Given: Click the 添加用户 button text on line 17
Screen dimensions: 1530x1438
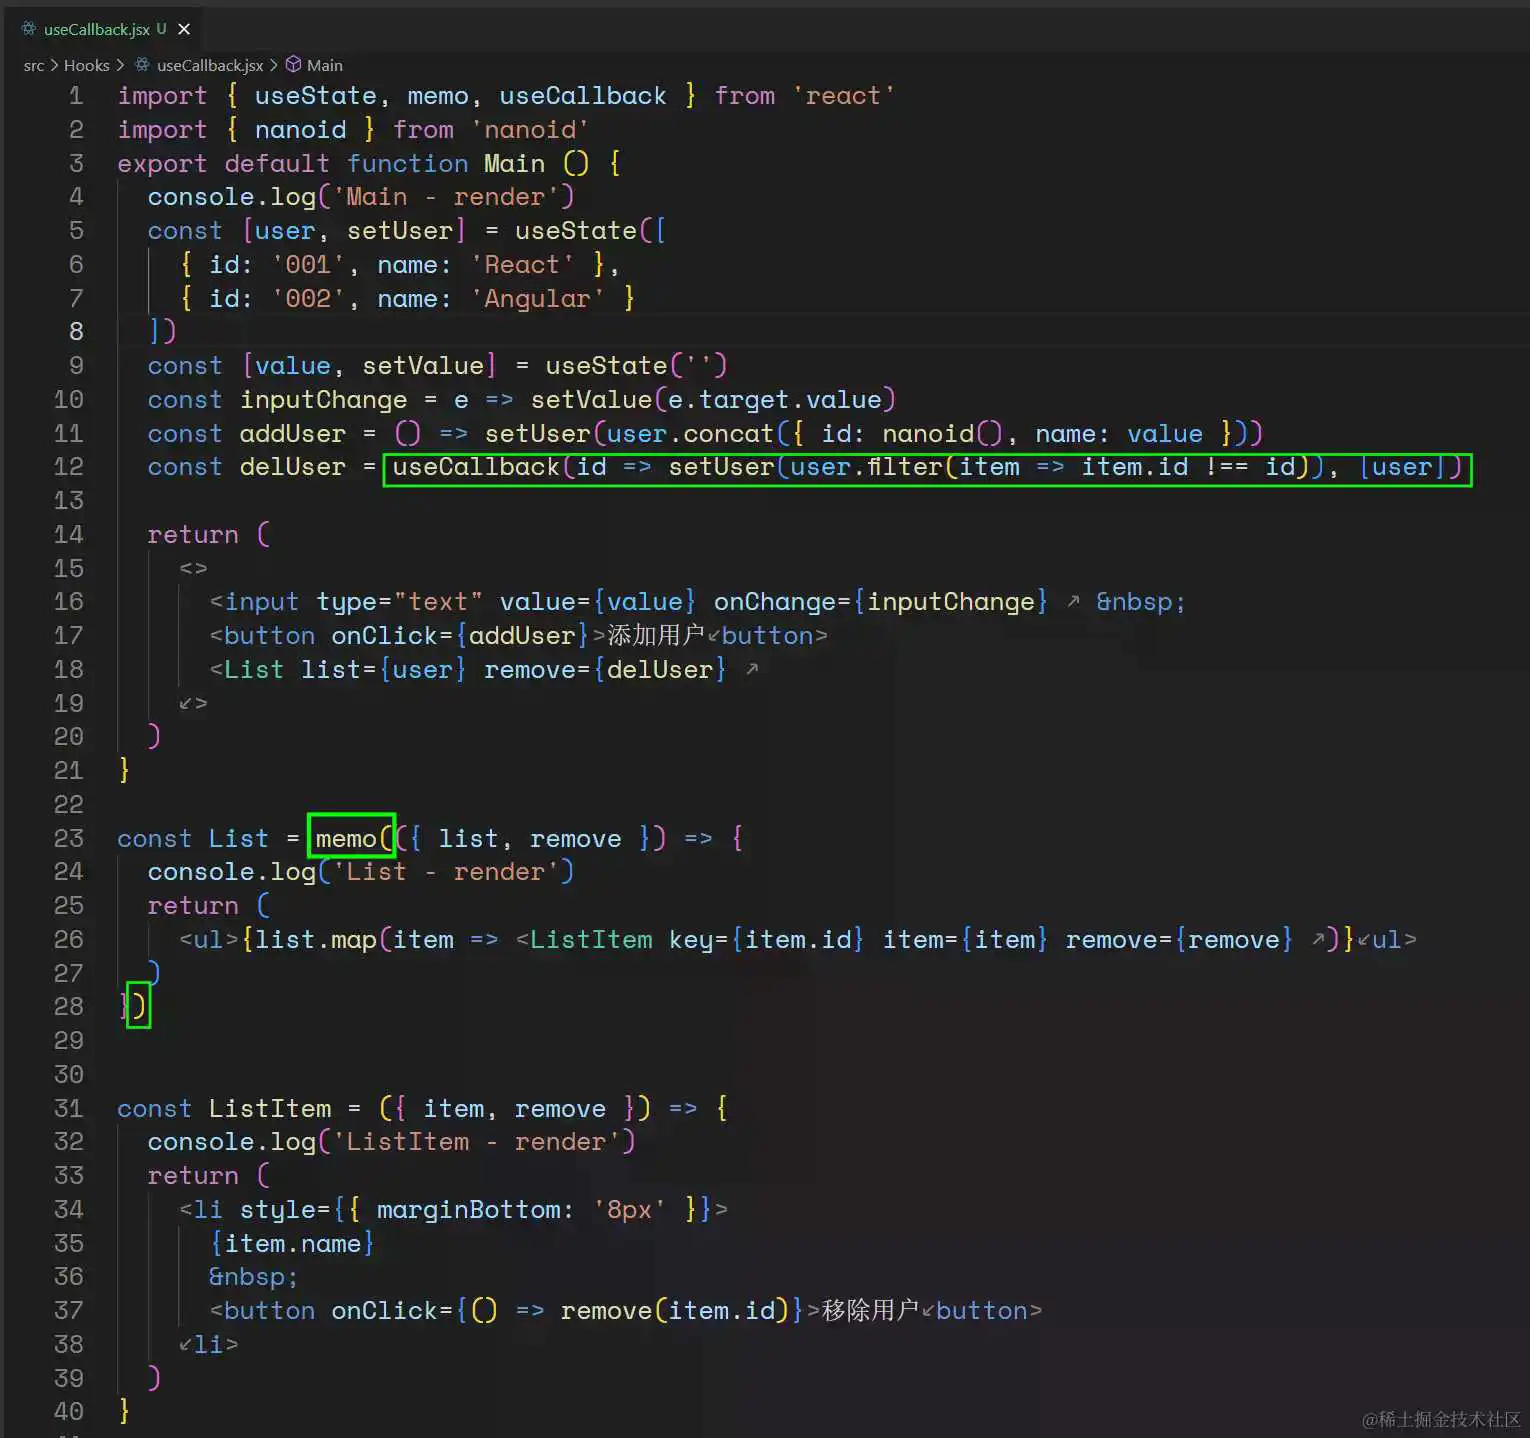Looking at the screenshot, I should [x=656, y=636].
